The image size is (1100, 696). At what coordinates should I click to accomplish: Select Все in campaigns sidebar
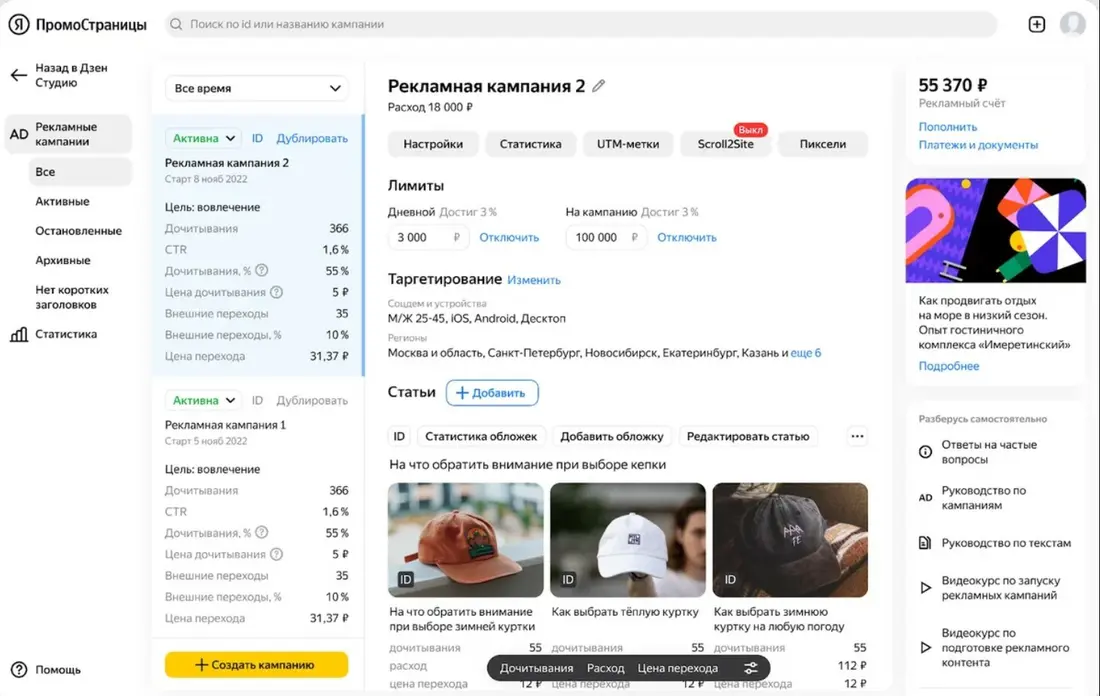(80, 172)
